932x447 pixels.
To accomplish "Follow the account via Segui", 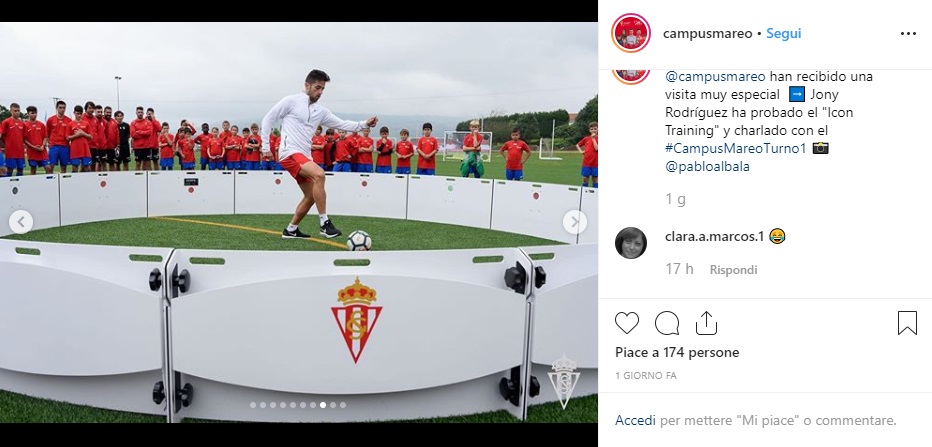I will [x=783, y=34].
